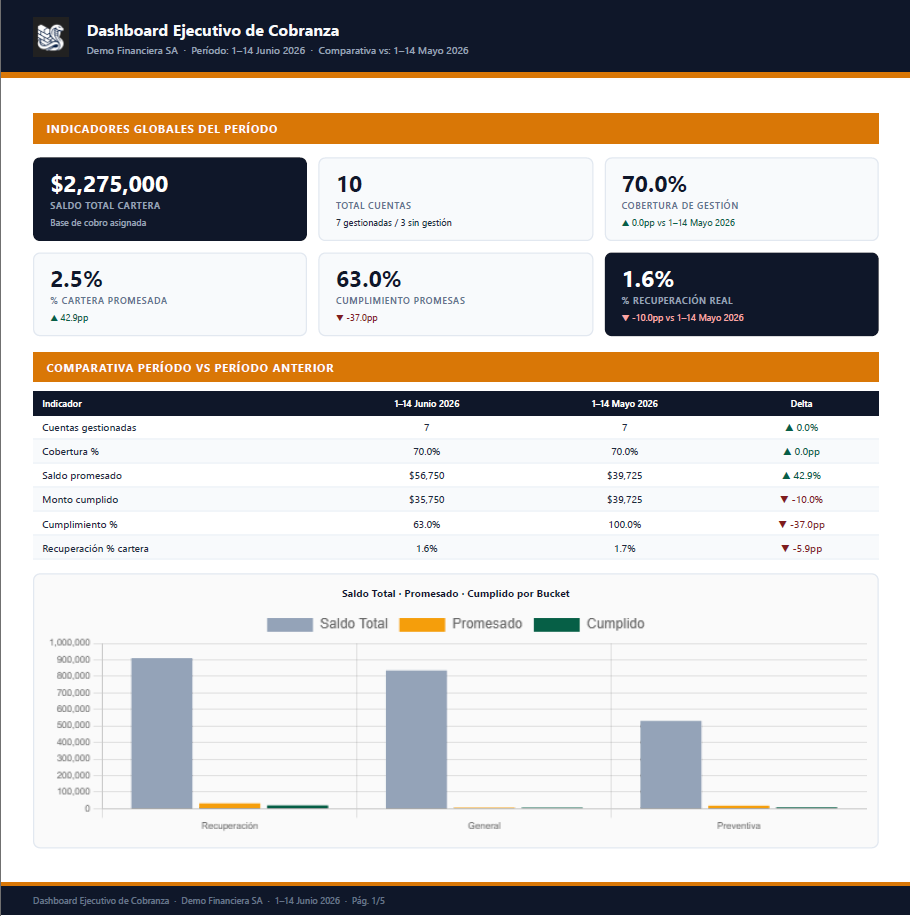Click the 1–14 Junio 2026 column header

click(x=427, y=404)
